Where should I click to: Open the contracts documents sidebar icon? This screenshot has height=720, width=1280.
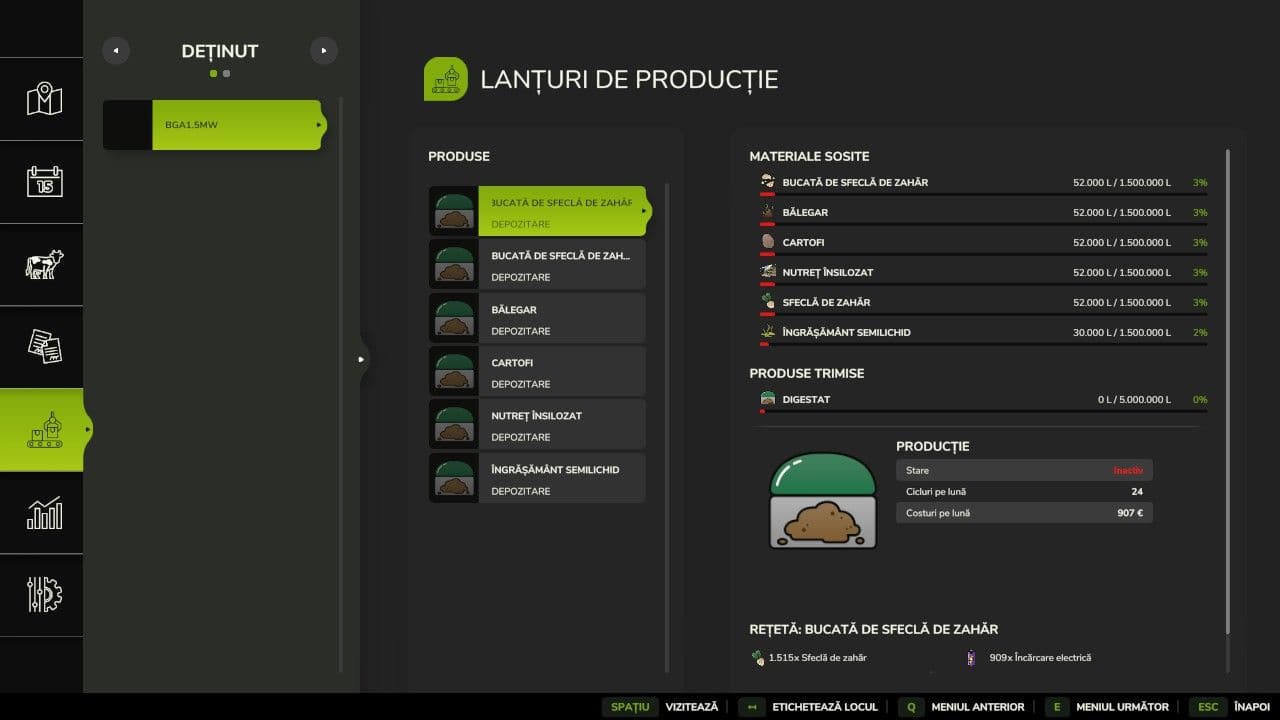pyautogui.click(x=44, y=347)
